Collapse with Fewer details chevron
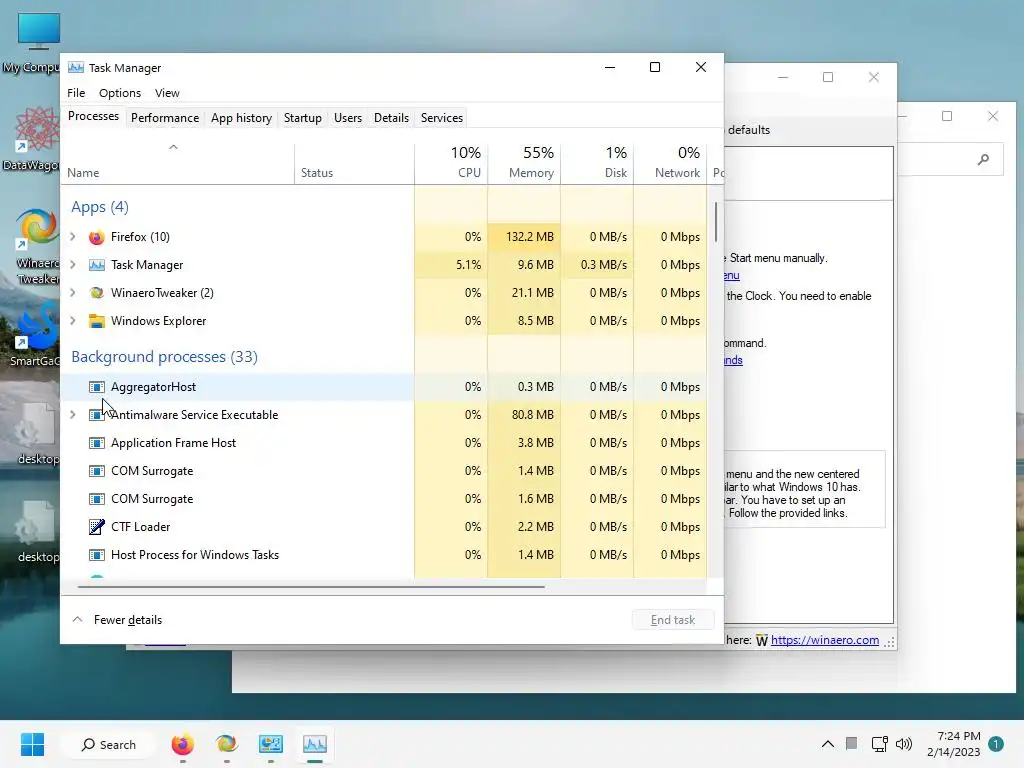The width and height of the screenshot is (1024, 768). (x=77, y=620)
